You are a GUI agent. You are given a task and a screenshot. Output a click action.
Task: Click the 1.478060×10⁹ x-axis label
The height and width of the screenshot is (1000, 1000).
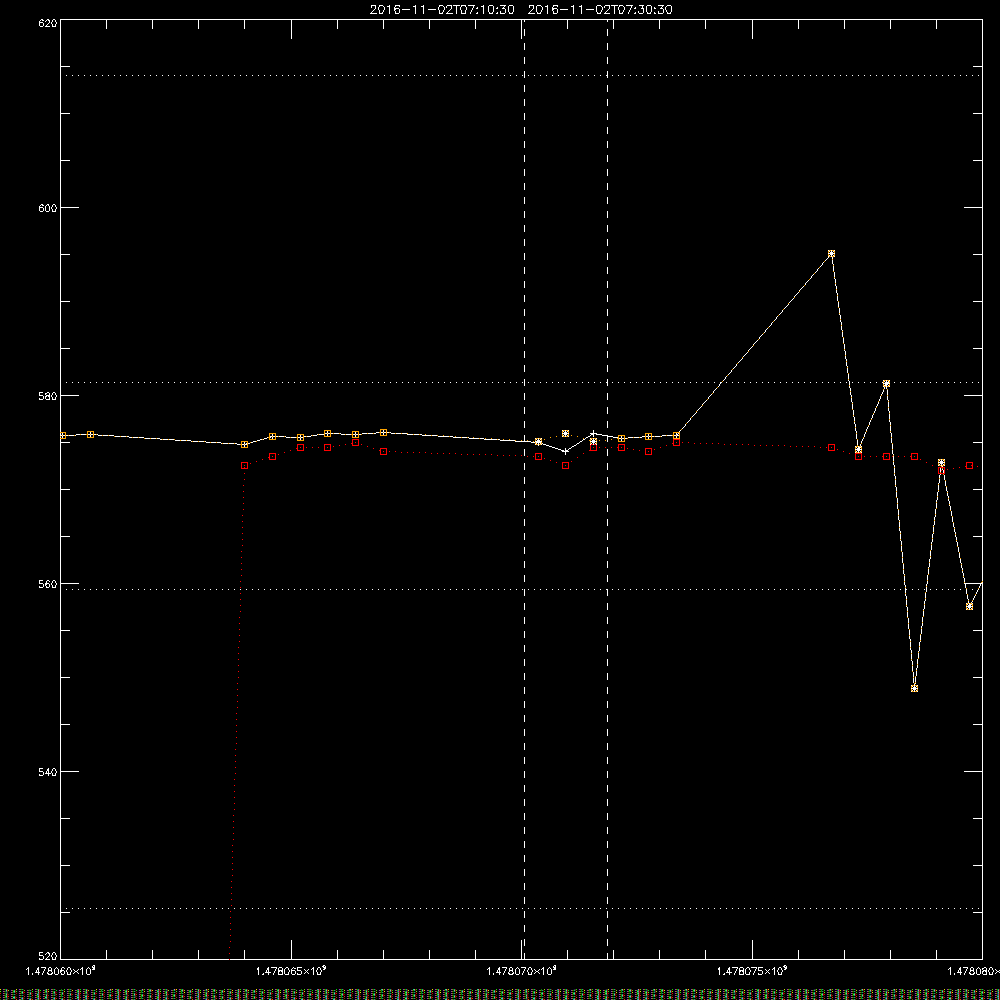click(x=61, y=971)
